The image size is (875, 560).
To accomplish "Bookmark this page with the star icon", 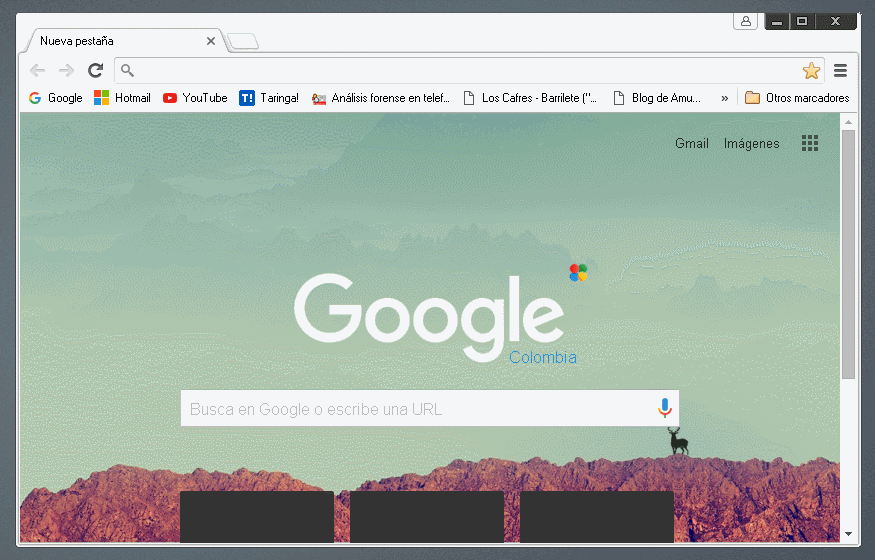I will (811, 70).
